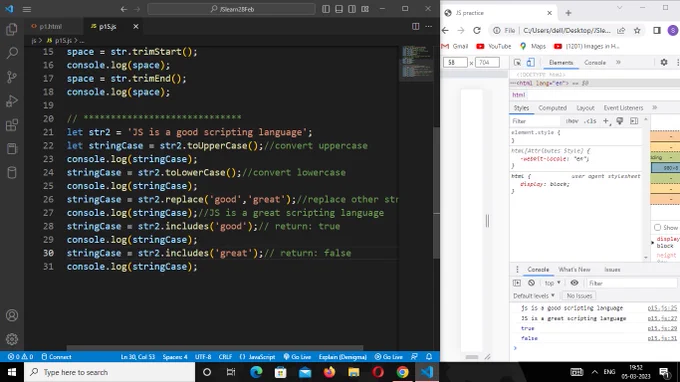Open notifications bell in VS Code status bar
The image size is (680, 382).
coord(429,357)
